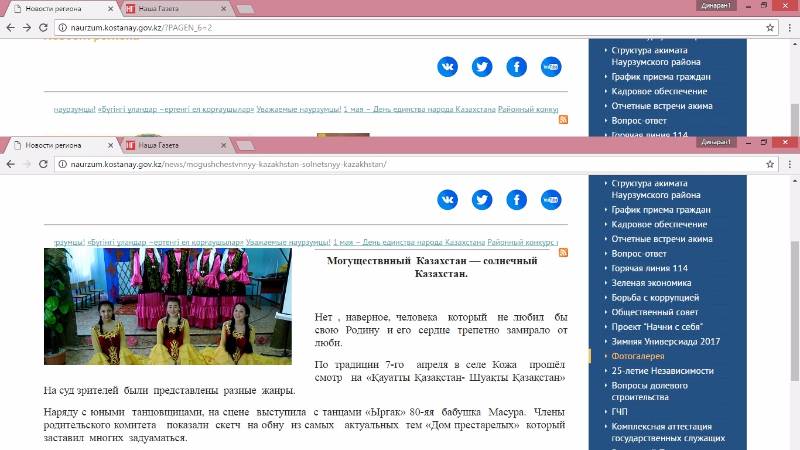The width and height of the screenshot is (800, 450).
Task: Click RSS feed icon in front window
Action: tap(563, 252)
